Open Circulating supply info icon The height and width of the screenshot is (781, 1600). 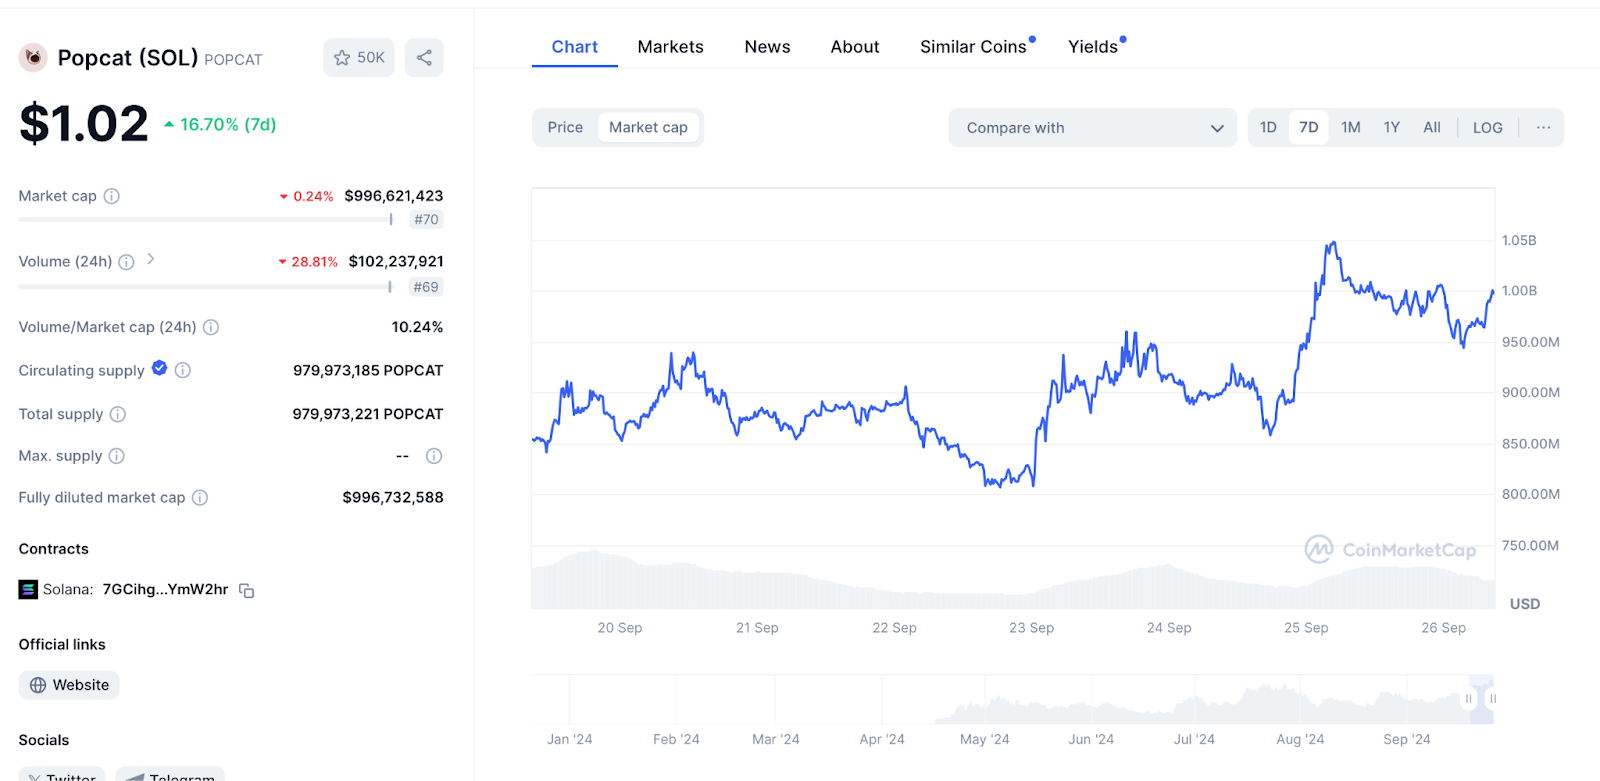(183, 370)
